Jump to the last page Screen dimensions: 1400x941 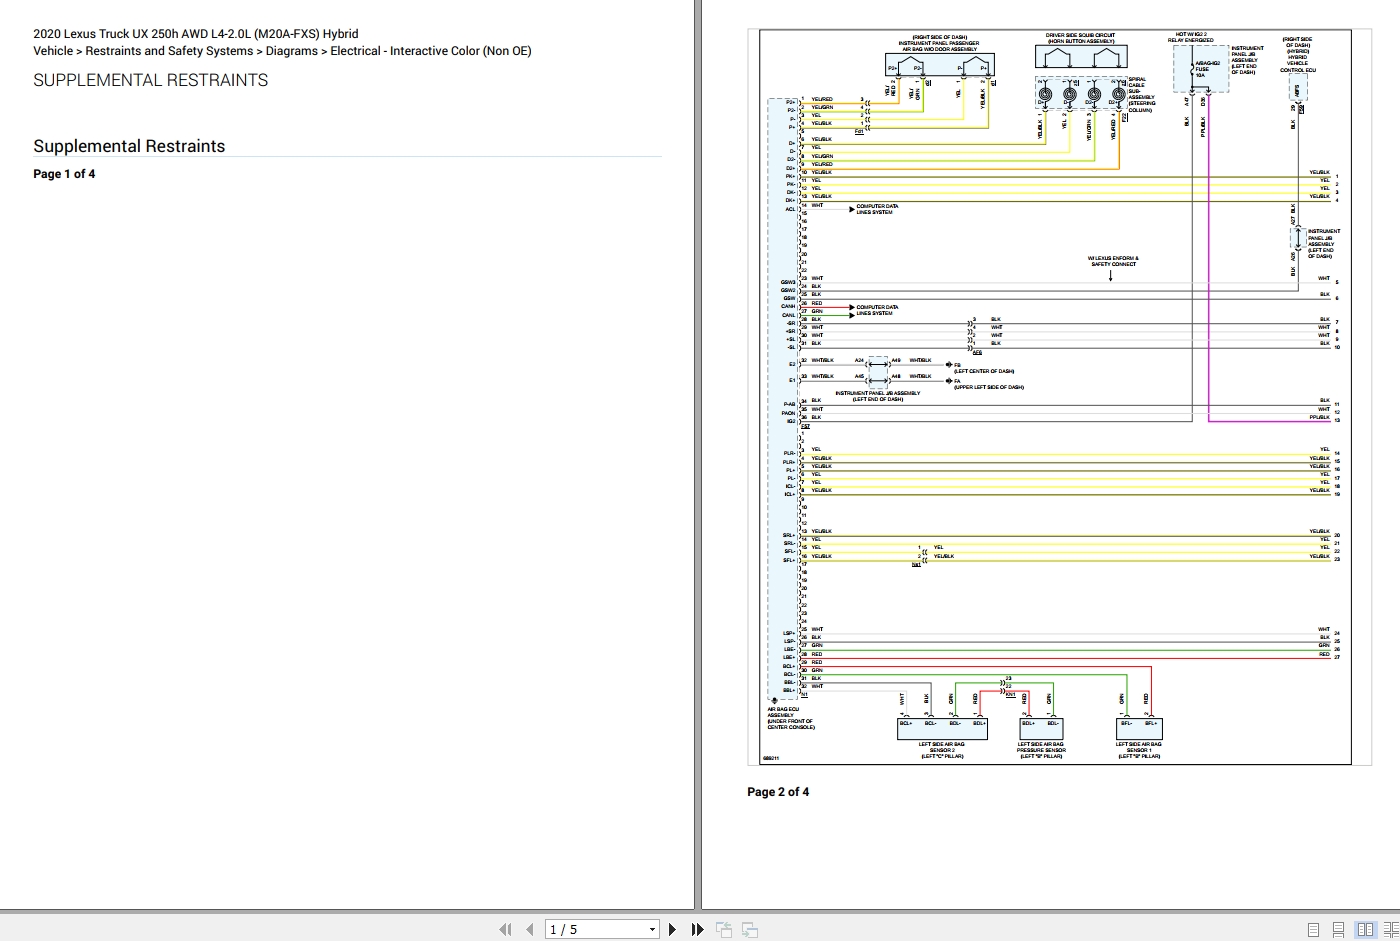(697, 929)
